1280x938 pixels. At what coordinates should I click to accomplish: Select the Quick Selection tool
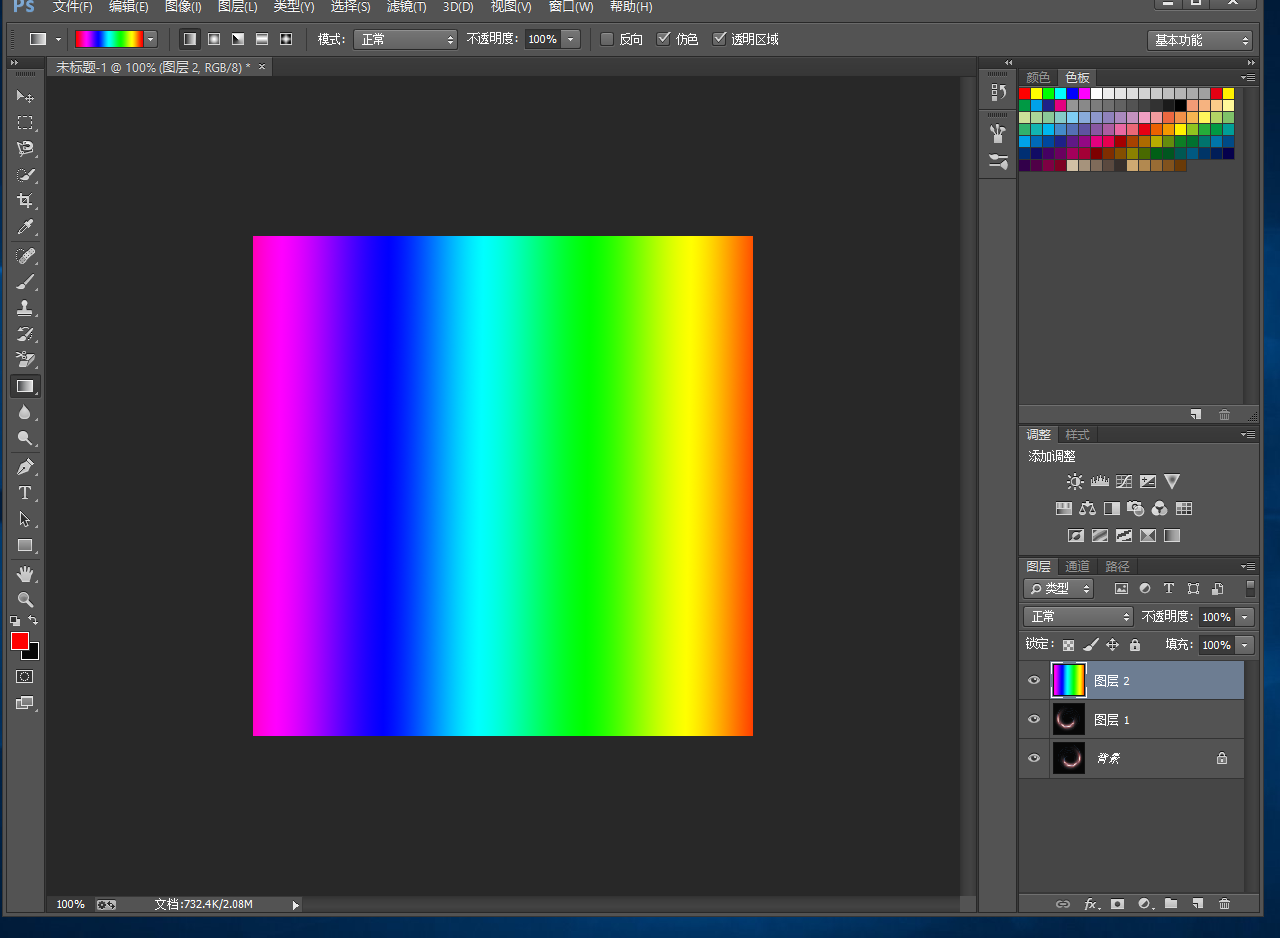click(25, 175)
